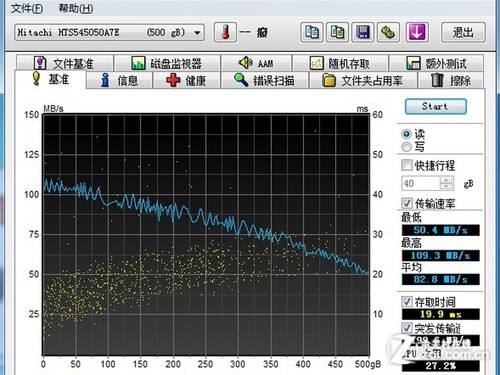Switch to the 信息 info tab

(119, 80)
